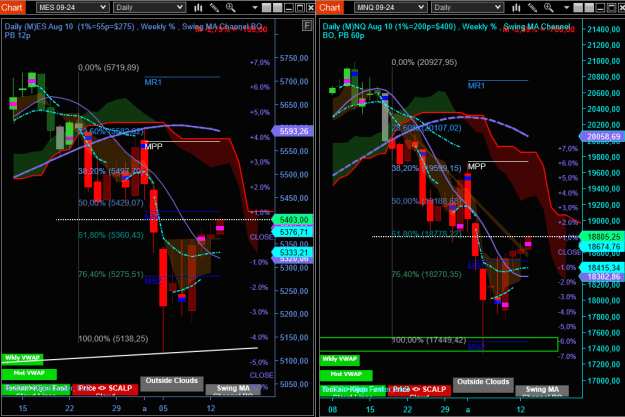Toggle Tenkan>Kijun Faster on MNQ chart

click(x=353, y=391)
